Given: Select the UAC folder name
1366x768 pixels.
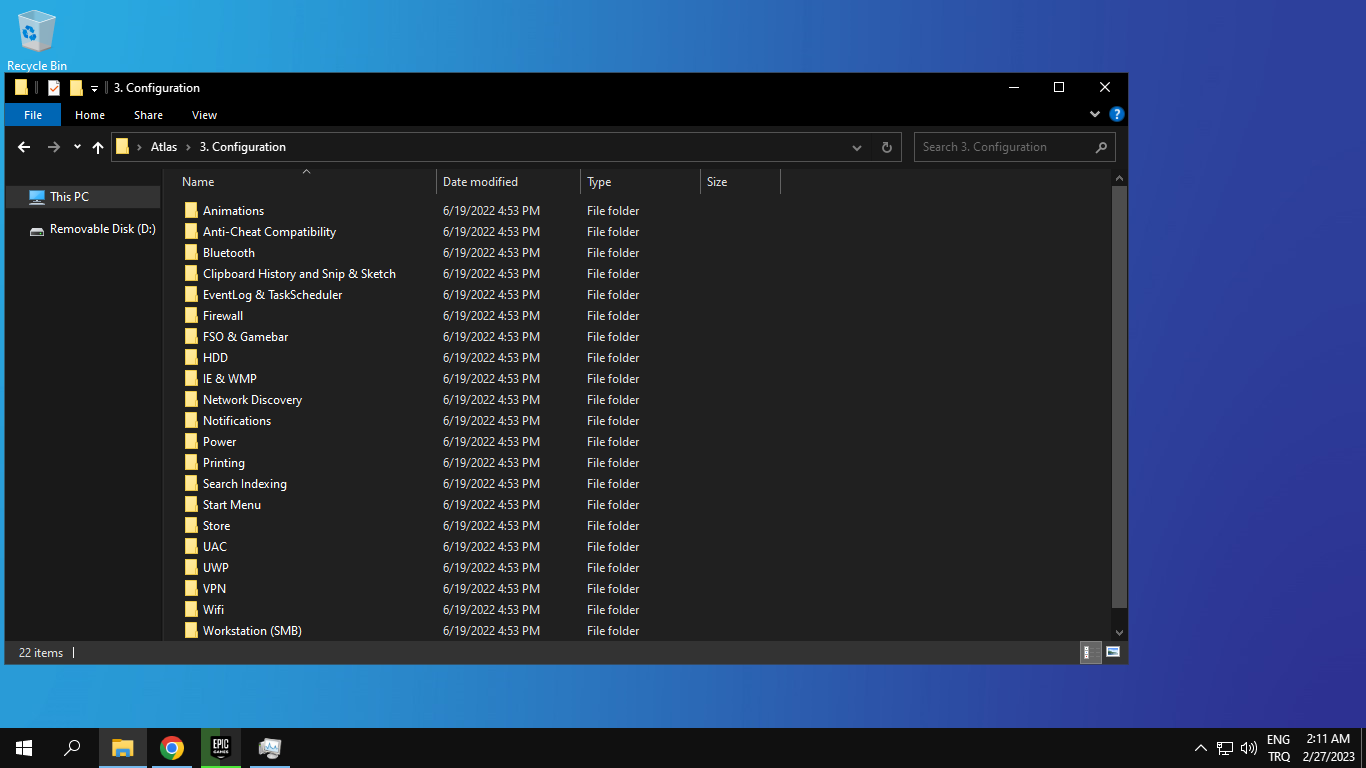Looking at the screenshot, I should 215,547.
